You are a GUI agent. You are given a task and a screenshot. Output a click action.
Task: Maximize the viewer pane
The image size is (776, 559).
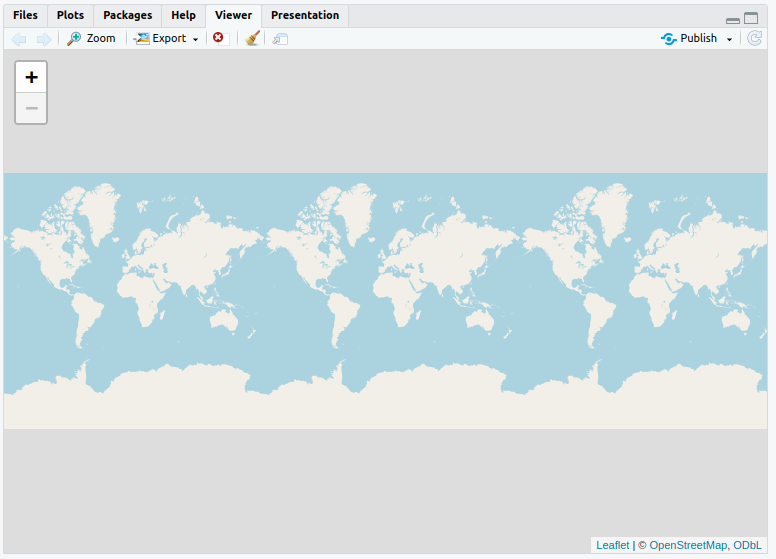pyautogui.click(x=751, y=18)
